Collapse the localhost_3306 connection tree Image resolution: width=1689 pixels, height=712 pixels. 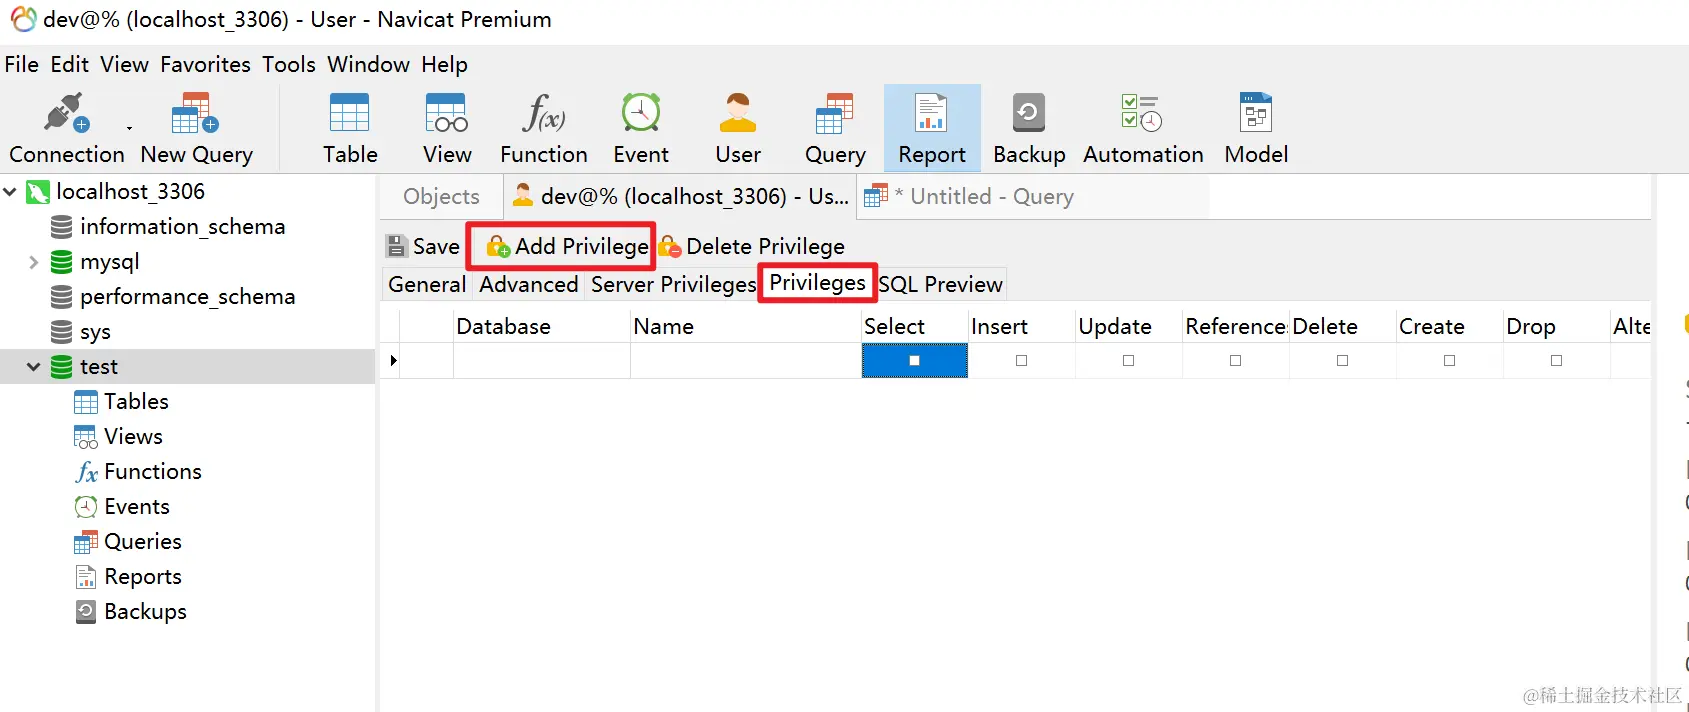pos(10,191)
